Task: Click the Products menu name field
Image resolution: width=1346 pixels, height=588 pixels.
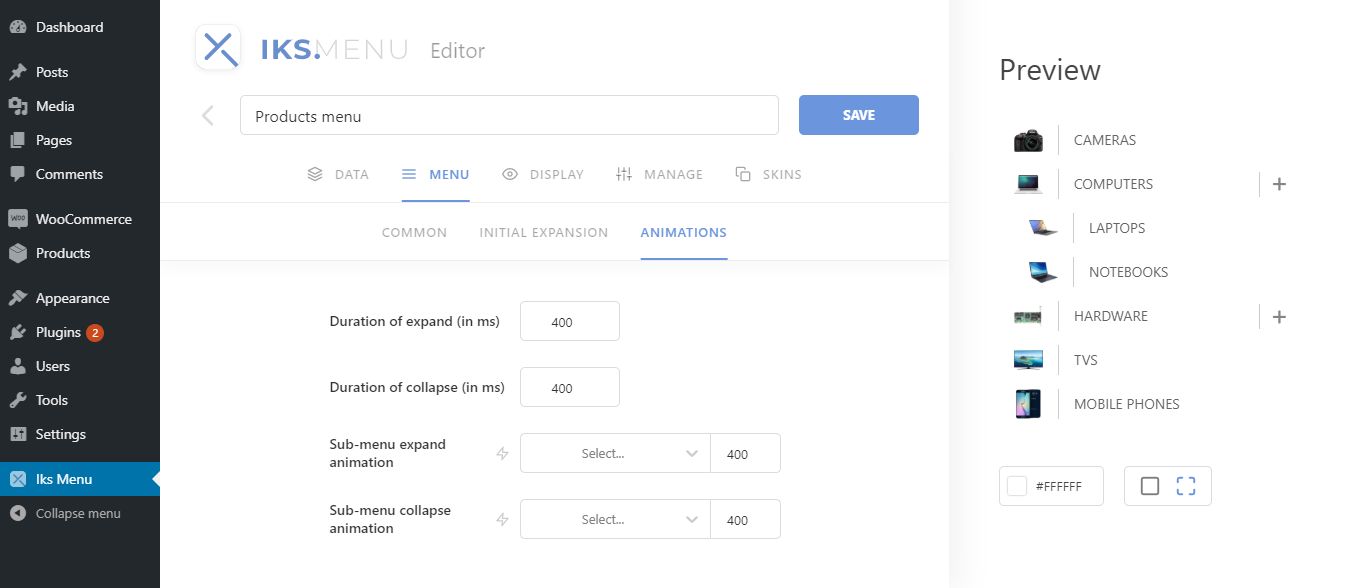Action: point(509,115)
